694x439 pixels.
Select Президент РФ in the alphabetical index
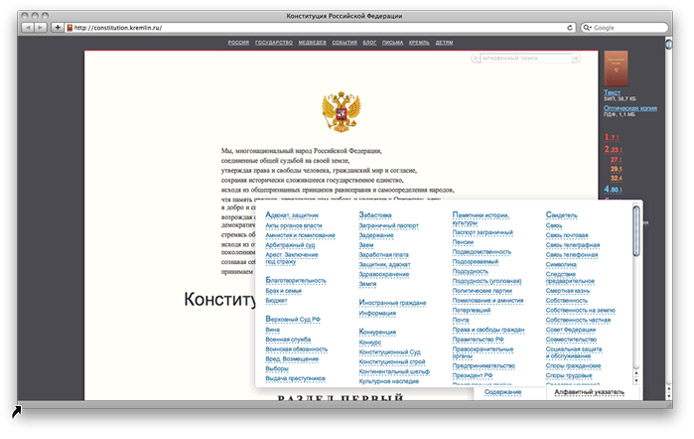pos(473,375)
